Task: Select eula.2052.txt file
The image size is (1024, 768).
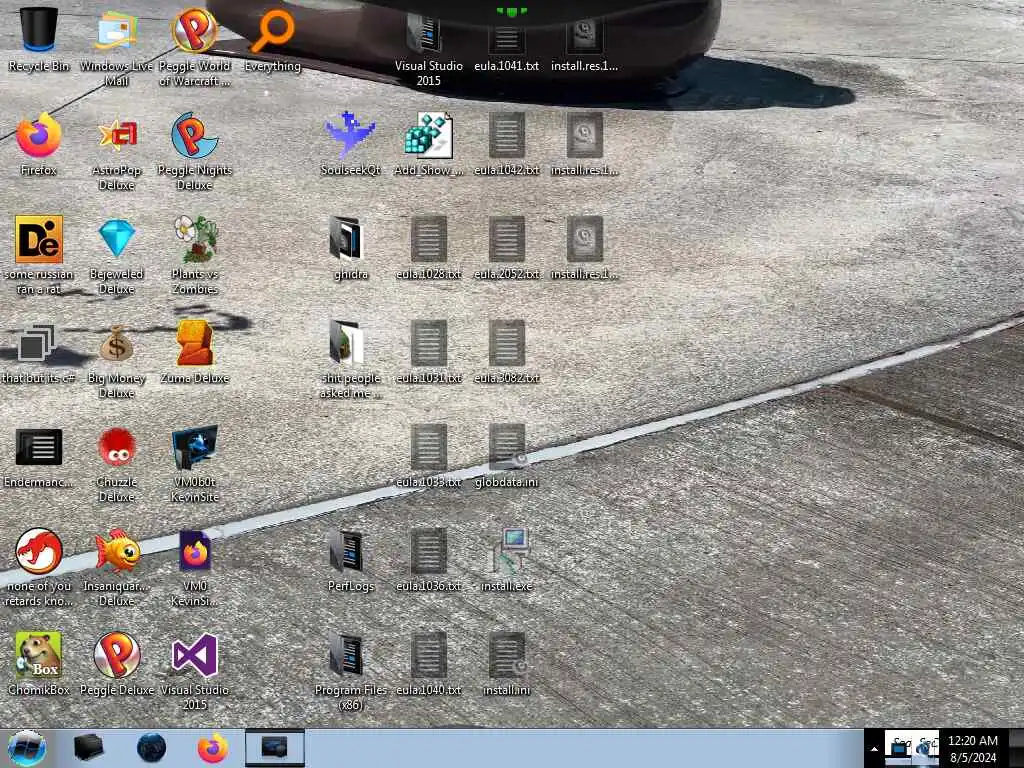Action: [x=507, y=248]
